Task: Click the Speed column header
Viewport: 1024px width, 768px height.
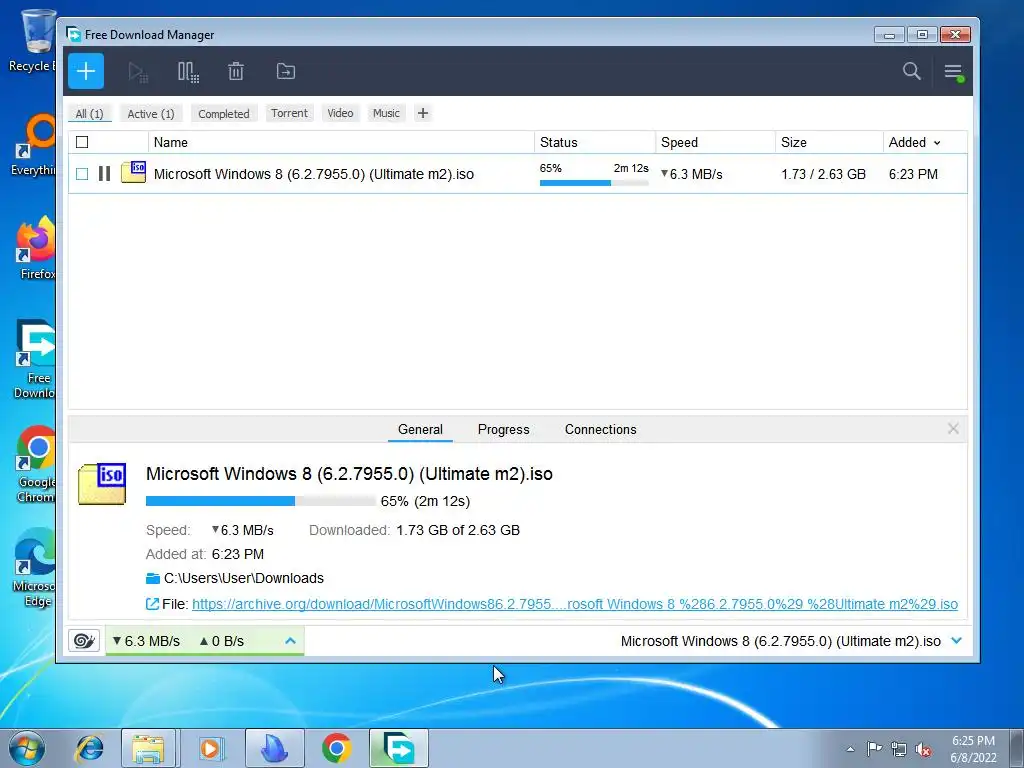Action: (x=715, y=142)
